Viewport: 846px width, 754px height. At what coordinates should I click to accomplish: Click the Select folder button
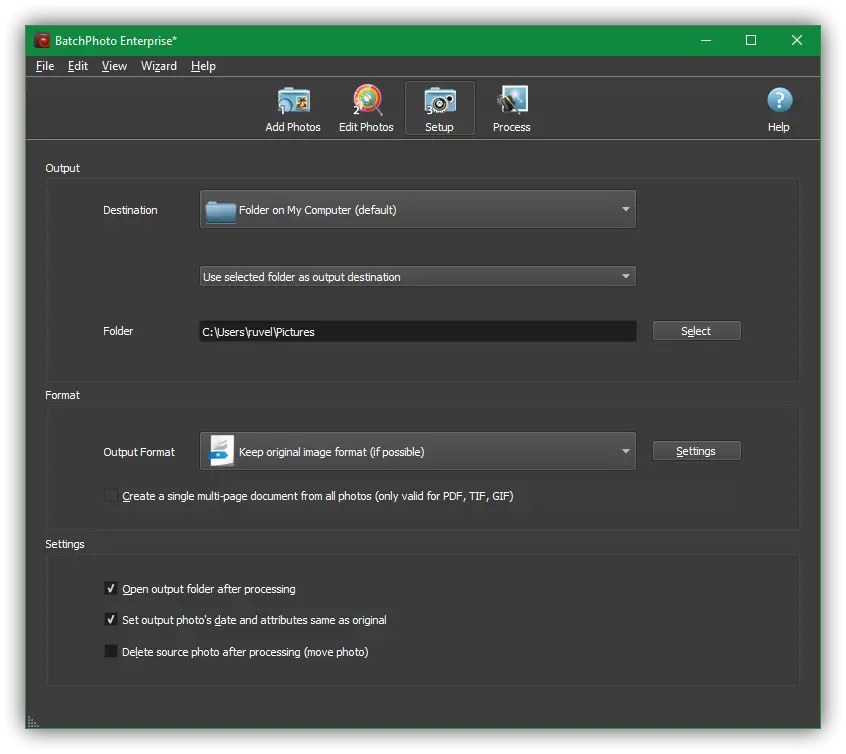(x=696, y=331)
